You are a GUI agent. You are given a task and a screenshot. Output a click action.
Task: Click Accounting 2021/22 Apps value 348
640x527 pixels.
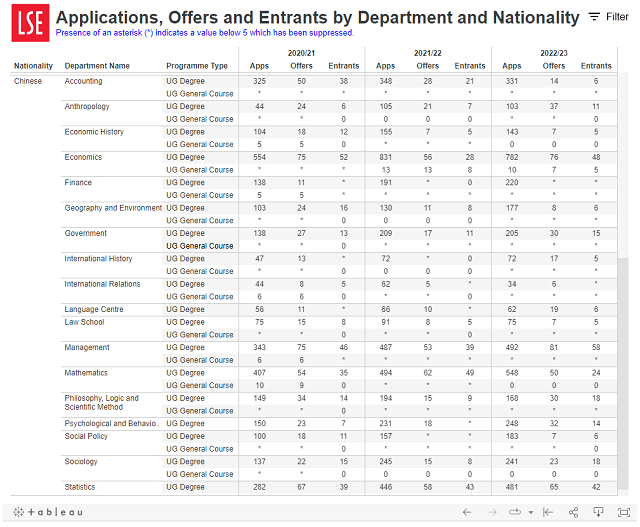click(x=386, y=81)
